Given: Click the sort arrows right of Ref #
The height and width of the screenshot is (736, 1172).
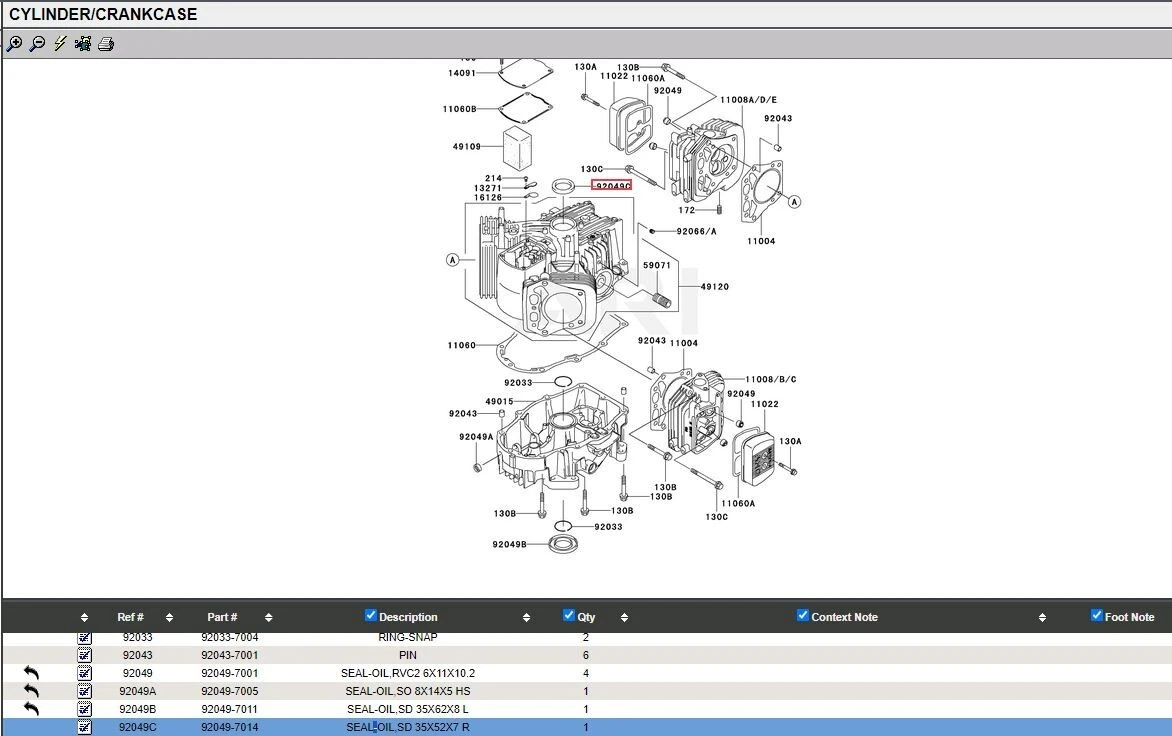Looking at the screenshot, I should (x=169, y=618).
